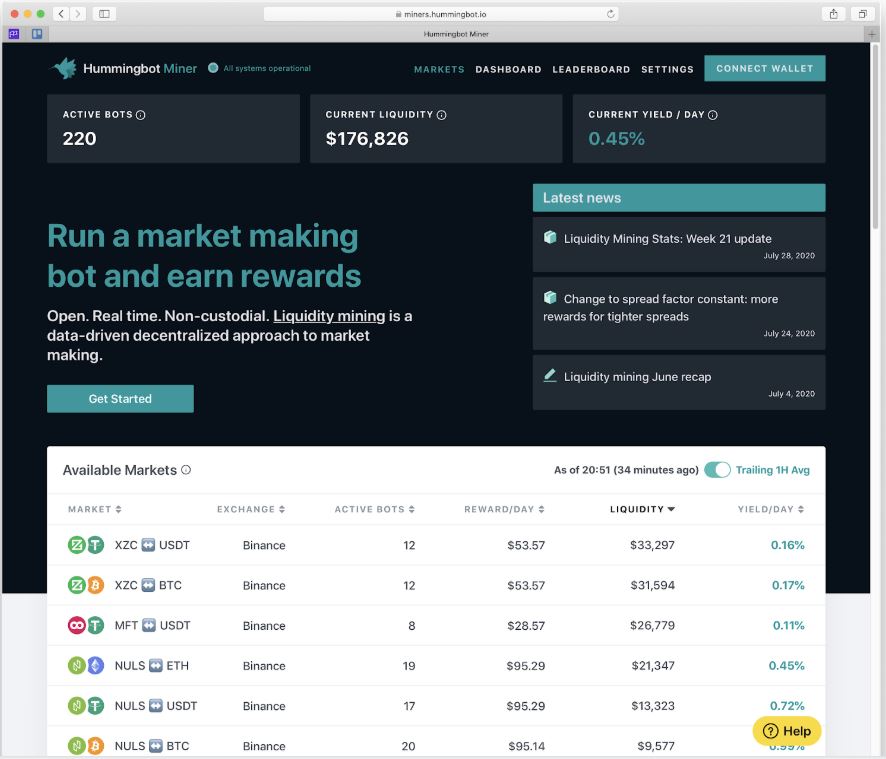
Task: Open the Liquidity mining link
Action: (x=329, y=316)
